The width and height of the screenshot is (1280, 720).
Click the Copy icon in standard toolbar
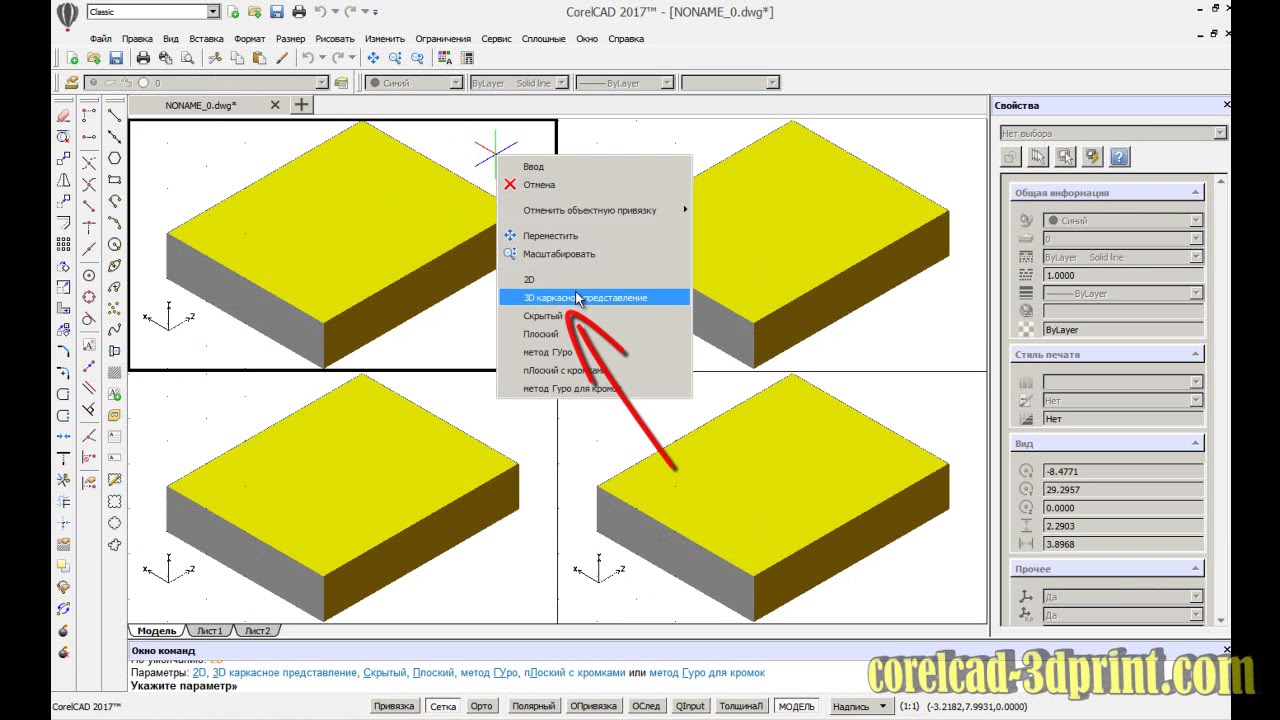237,58
